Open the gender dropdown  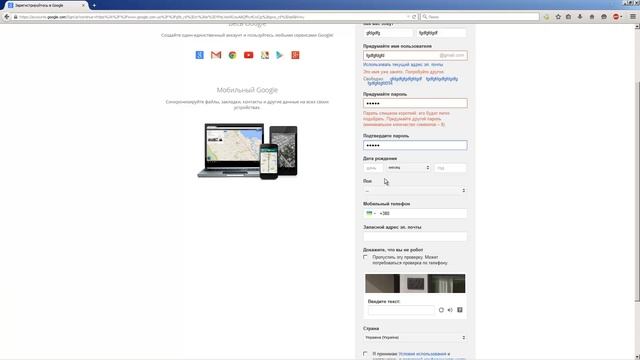[415, 191]
